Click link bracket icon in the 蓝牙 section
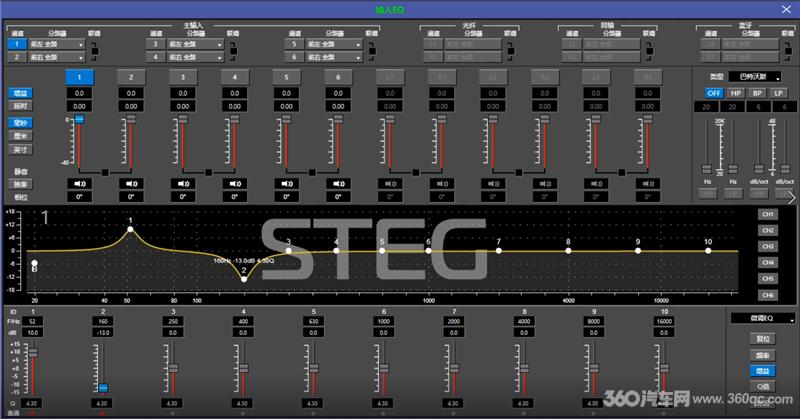The width and height of the screenshot is (800, 419). (x=788, y=51)
